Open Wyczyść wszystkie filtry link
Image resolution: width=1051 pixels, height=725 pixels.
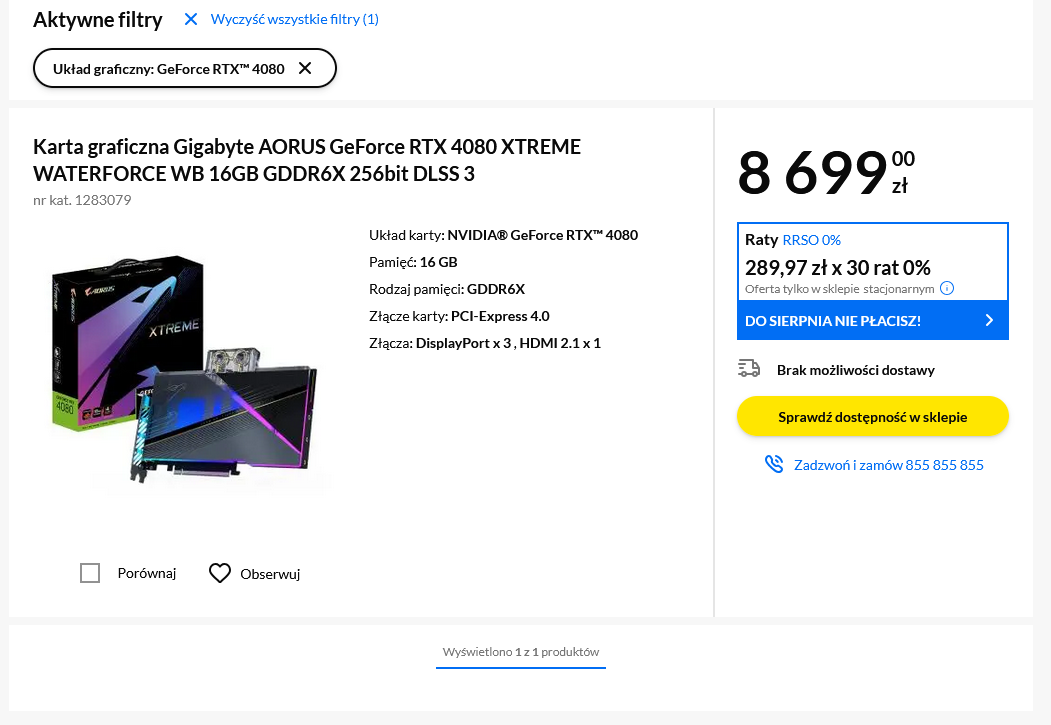294,19
